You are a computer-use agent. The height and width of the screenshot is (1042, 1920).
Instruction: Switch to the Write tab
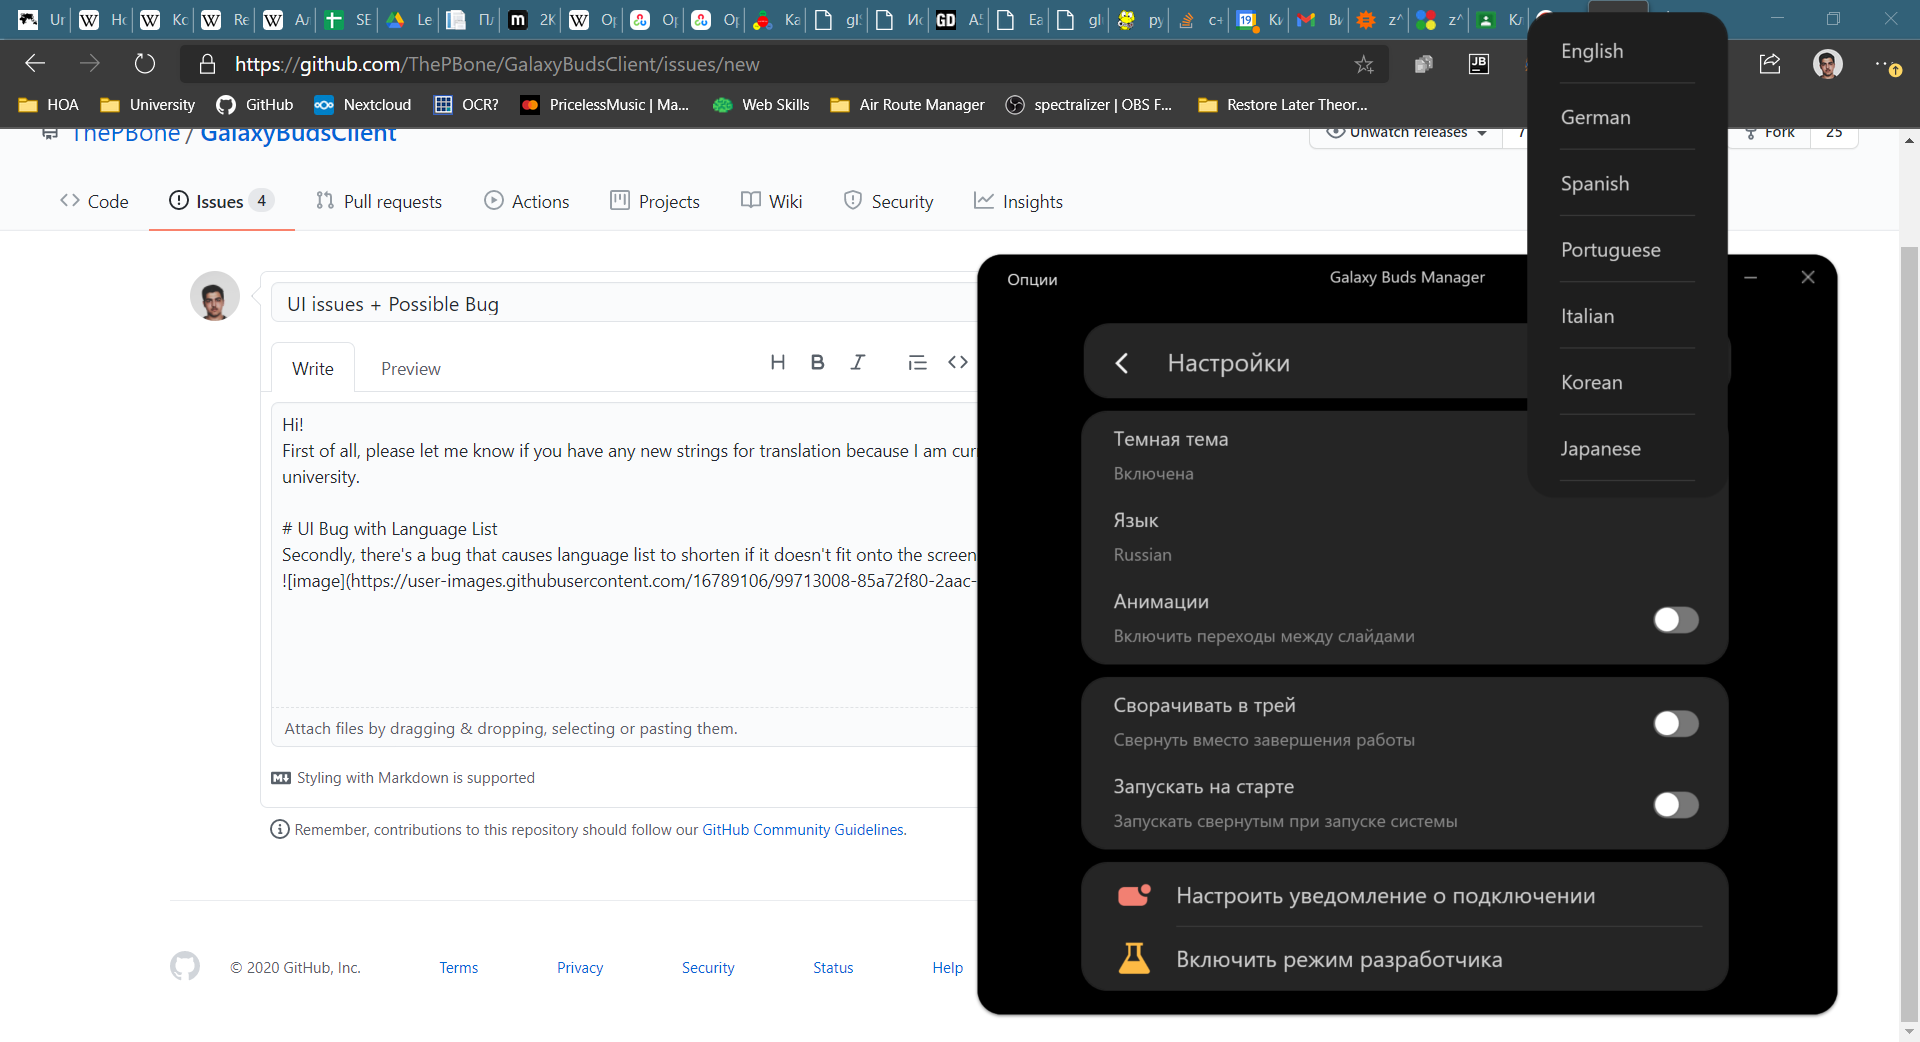pos(313,369)
